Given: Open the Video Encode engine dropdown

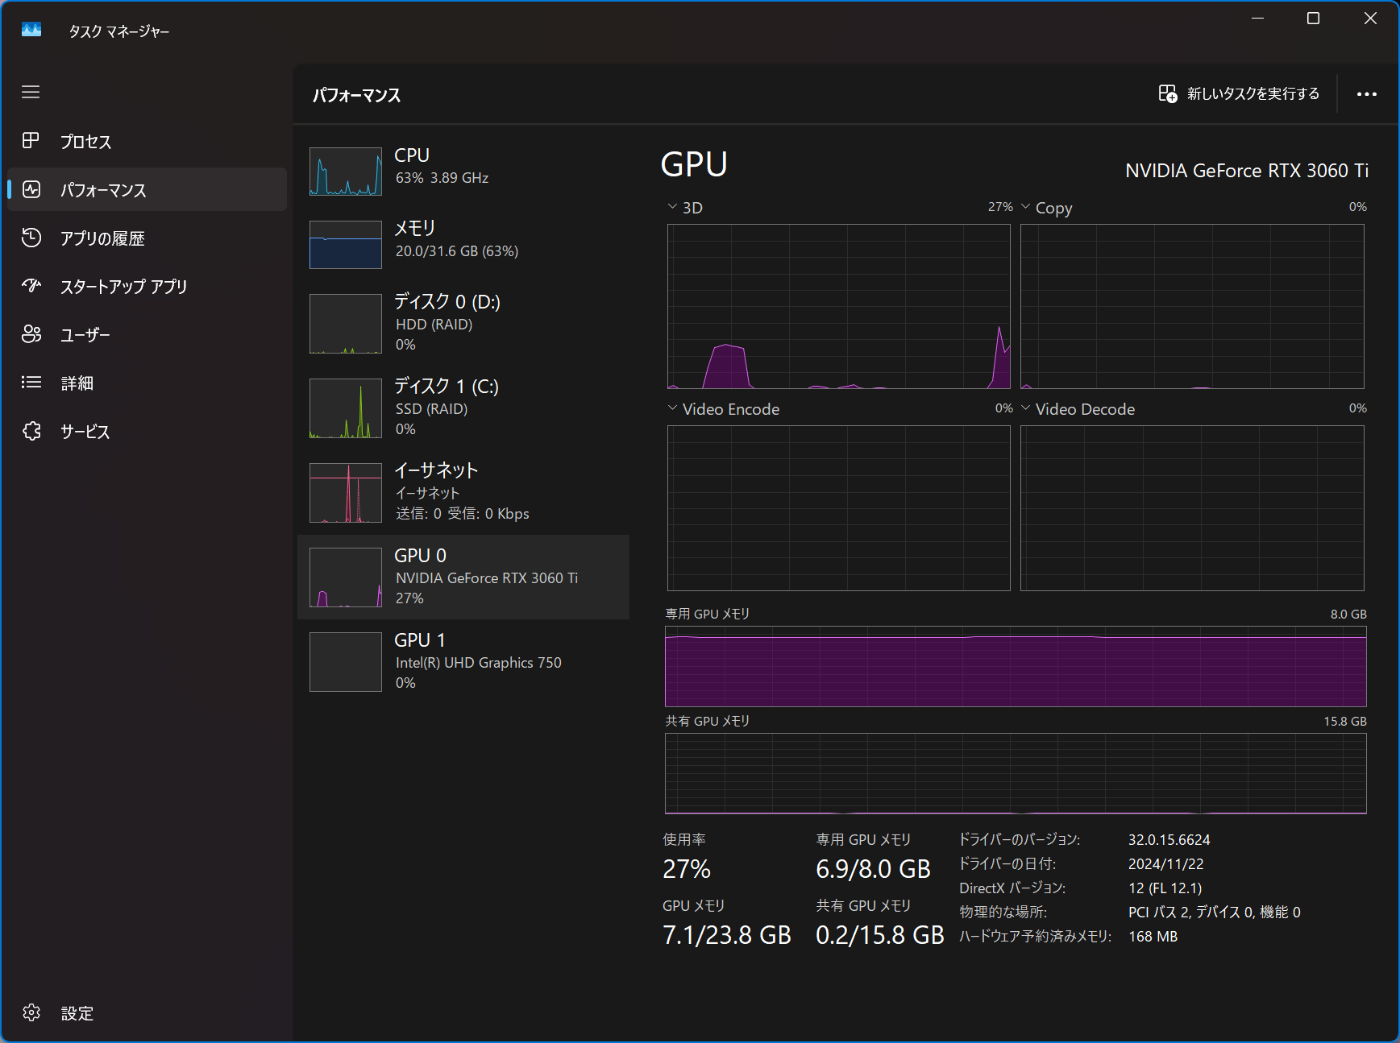Looking at the screenshot, I should (x=723, y=409).
